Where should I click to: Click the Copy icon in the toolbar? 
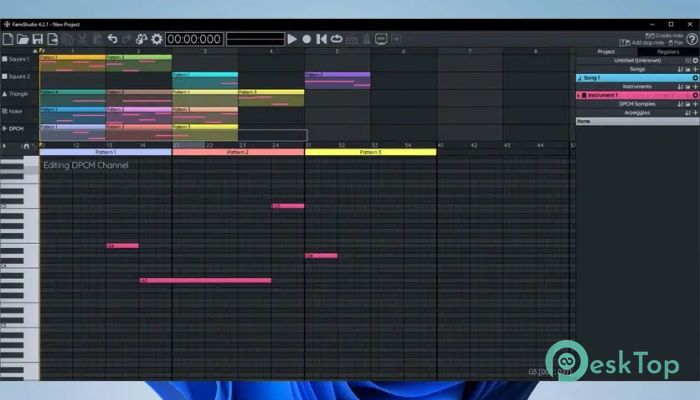point(68,39)
